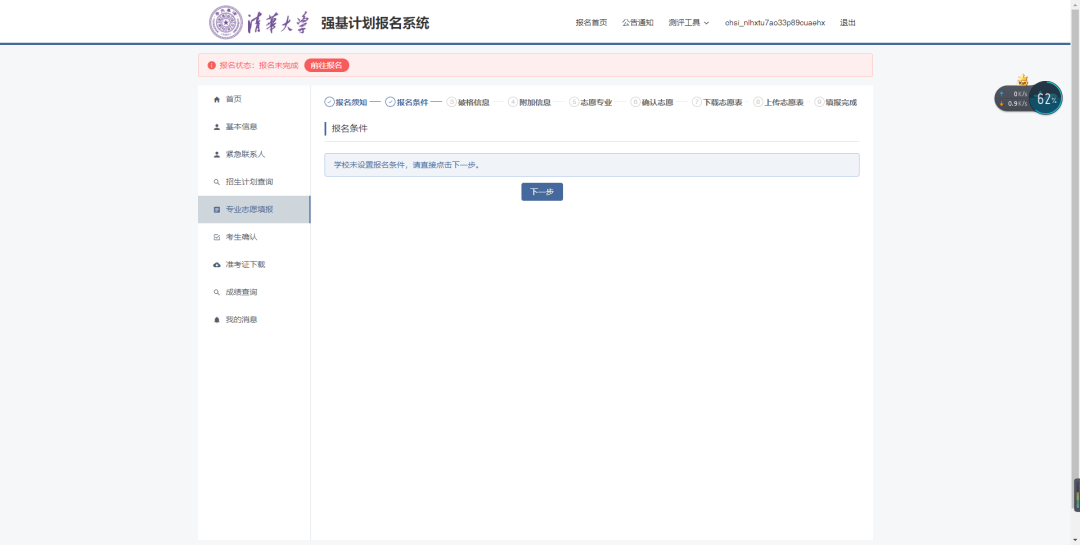Click the checked circle of 报名条件 step

pos(390,102)
